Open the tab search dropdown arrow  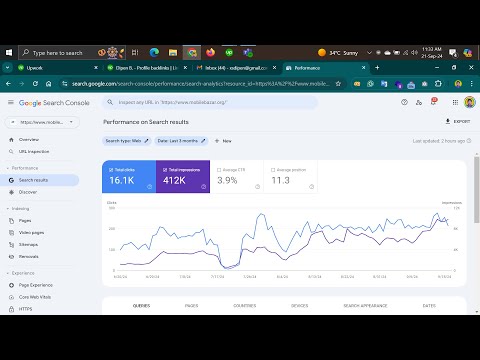[x=7, y=68]
